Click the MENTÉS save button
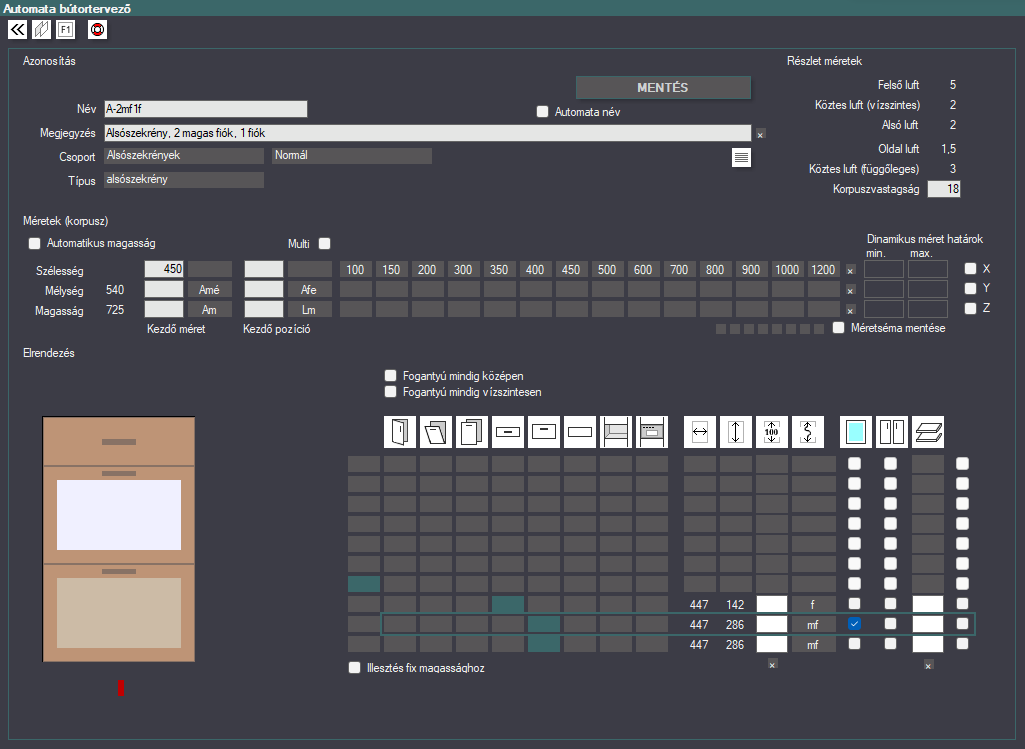Image resolution: width=1025 pixels, height=749 pixels. point(663,88)
